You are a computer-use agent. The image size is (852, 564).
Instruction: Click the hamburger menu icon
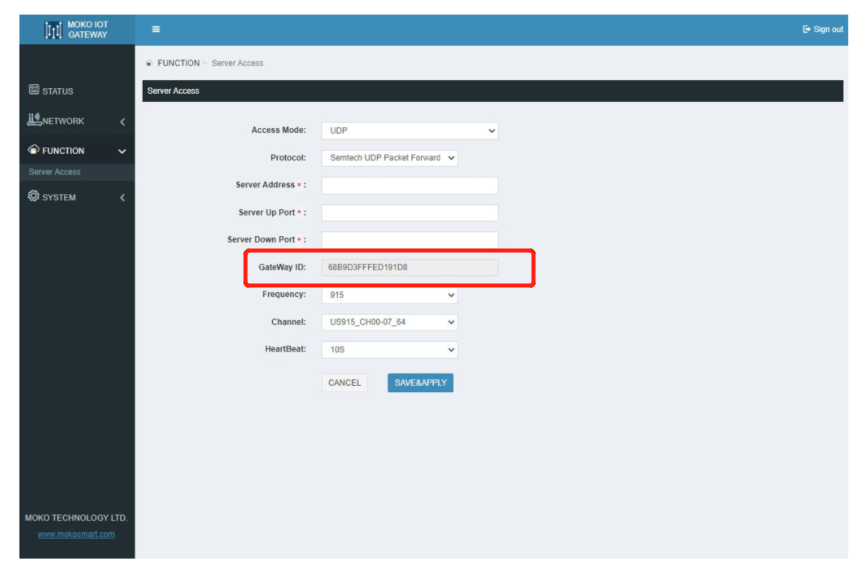(x=156, y=29)
